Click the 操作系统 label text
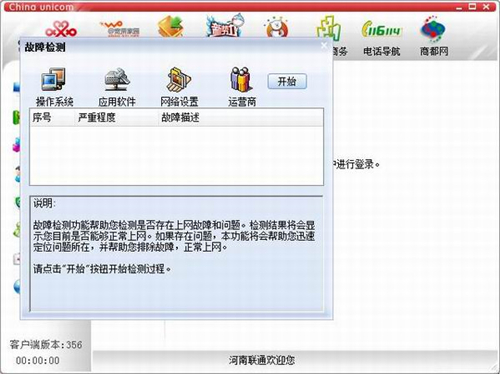500x374 pixels. [55, 102]
